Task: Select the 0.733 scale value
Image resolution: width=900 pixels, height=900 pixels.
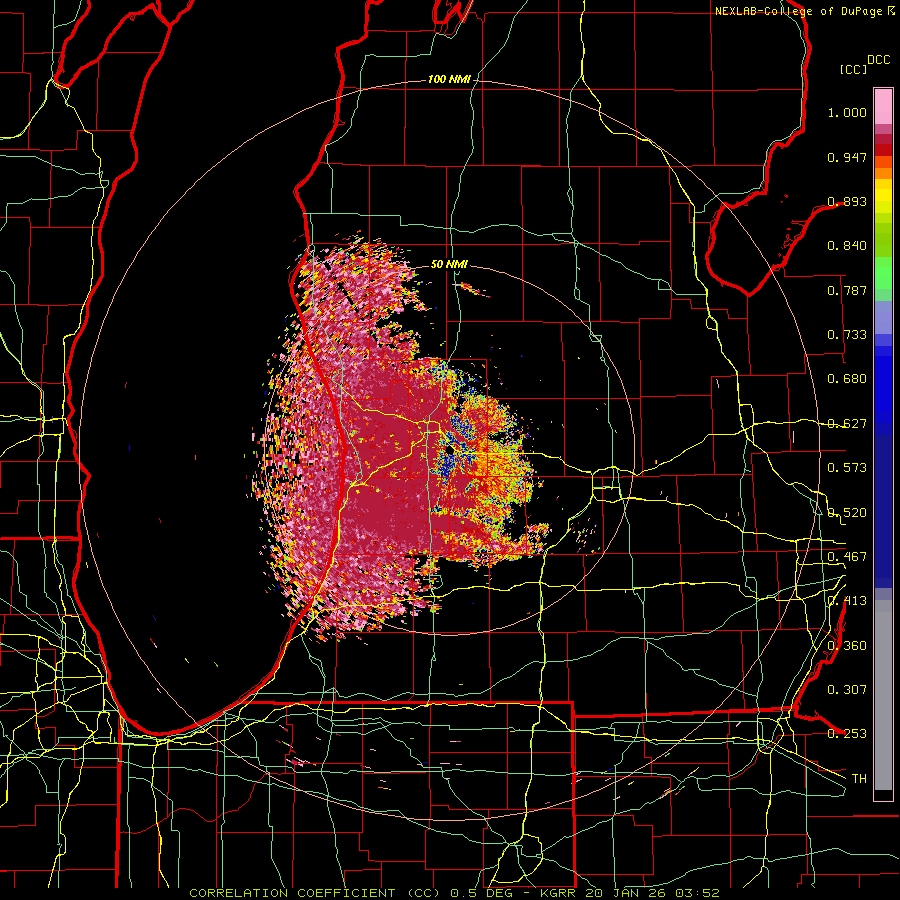Action: [847, 335]
